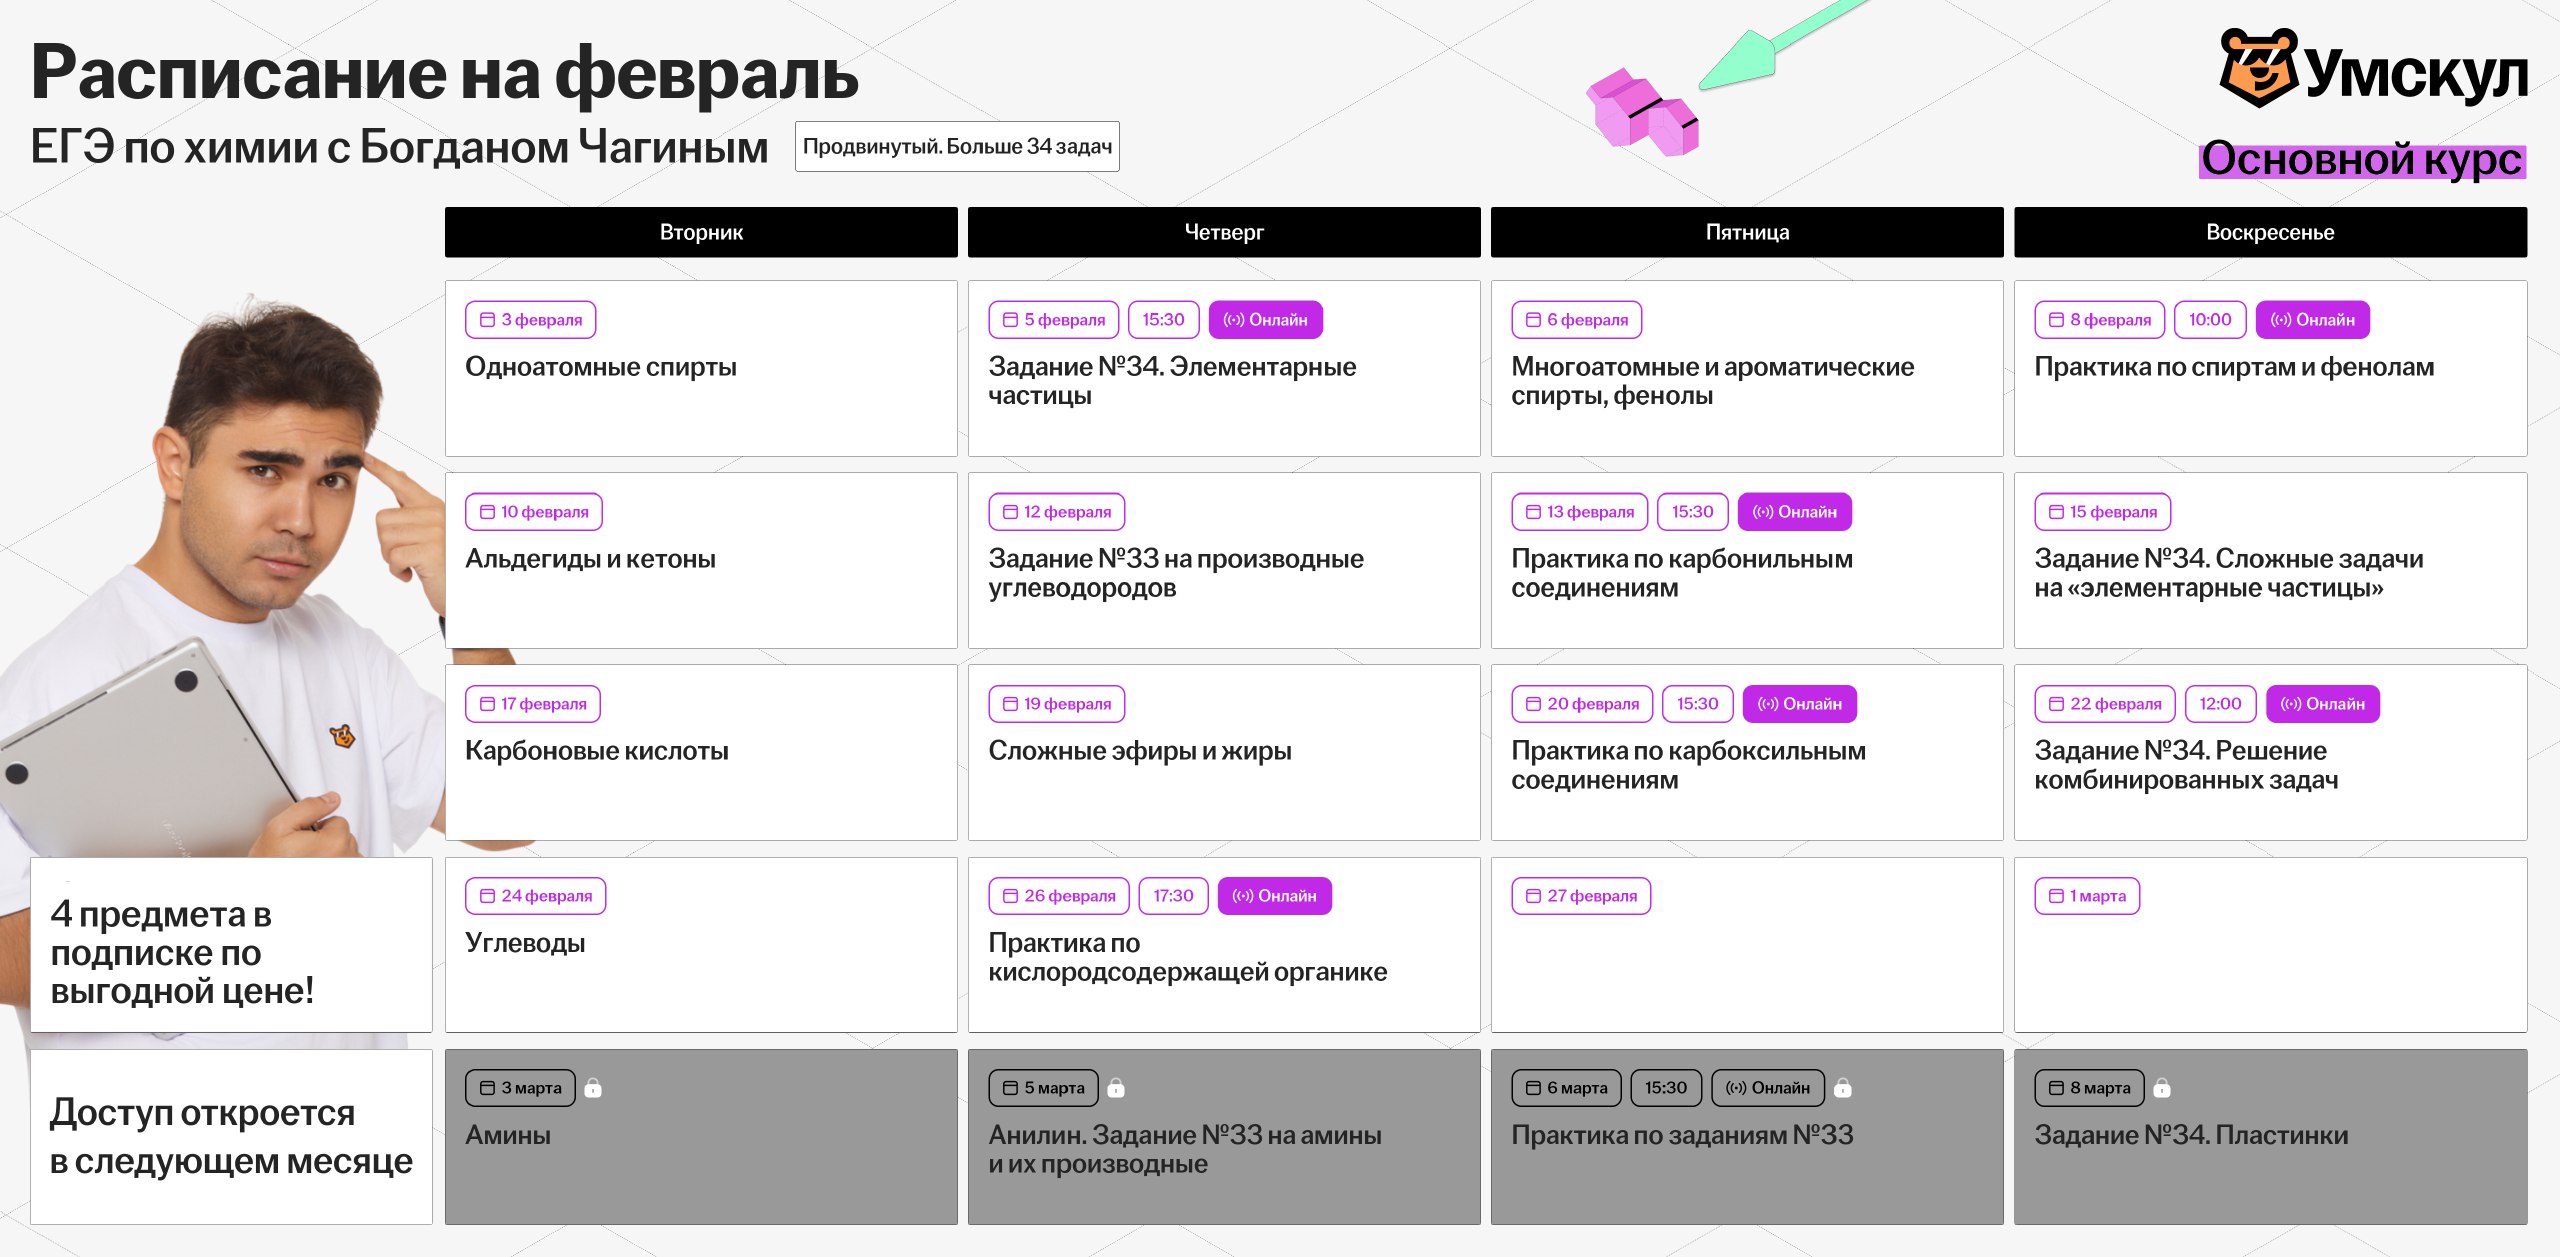
Task: Open the Альдегиды и кетоны lesson card
Action: [700, 560]
